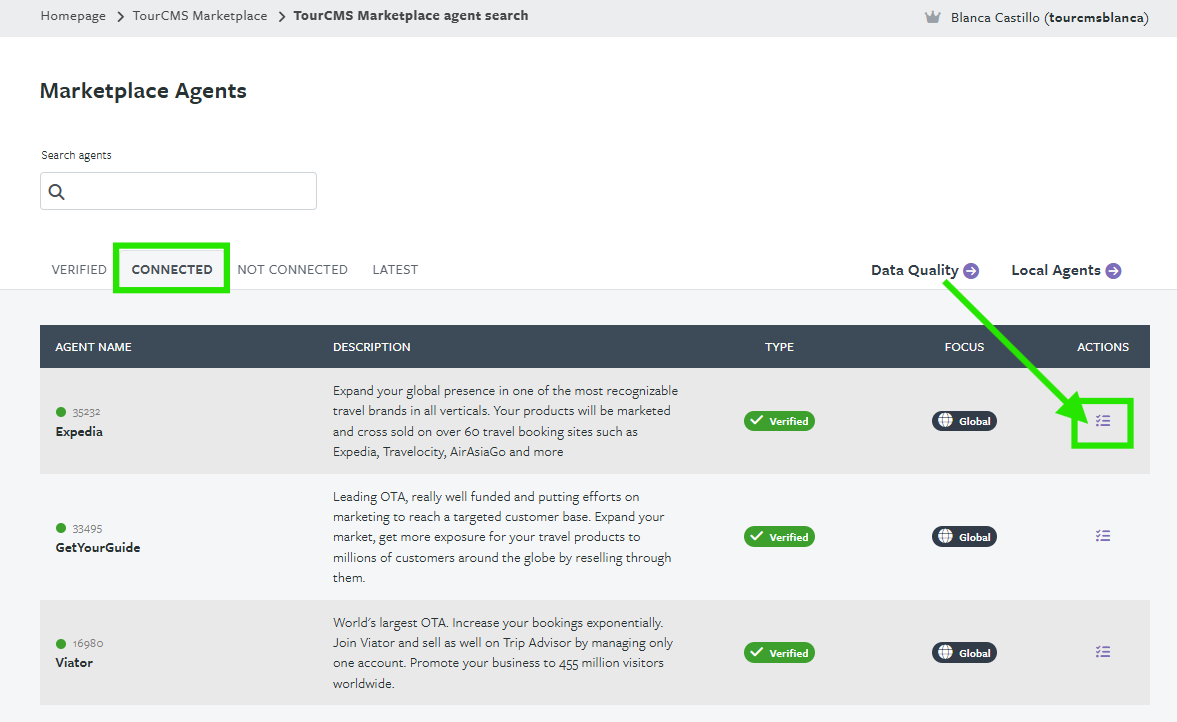The height and width of the screenshot is (722, 1177).
Task: Click the DESCRIPTION column header
Action: pos(372,347)
